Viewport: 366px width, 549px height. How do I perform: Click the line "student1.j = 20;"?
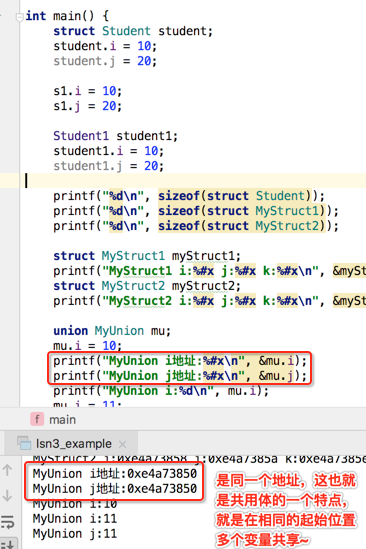coord(108,166)
